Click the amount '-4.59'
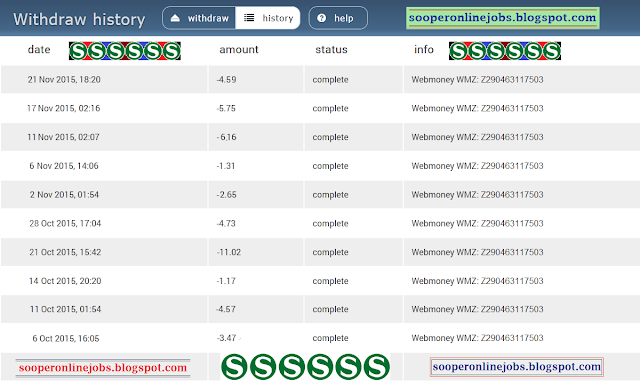This screenshot has height=381, width=640. 227,80
